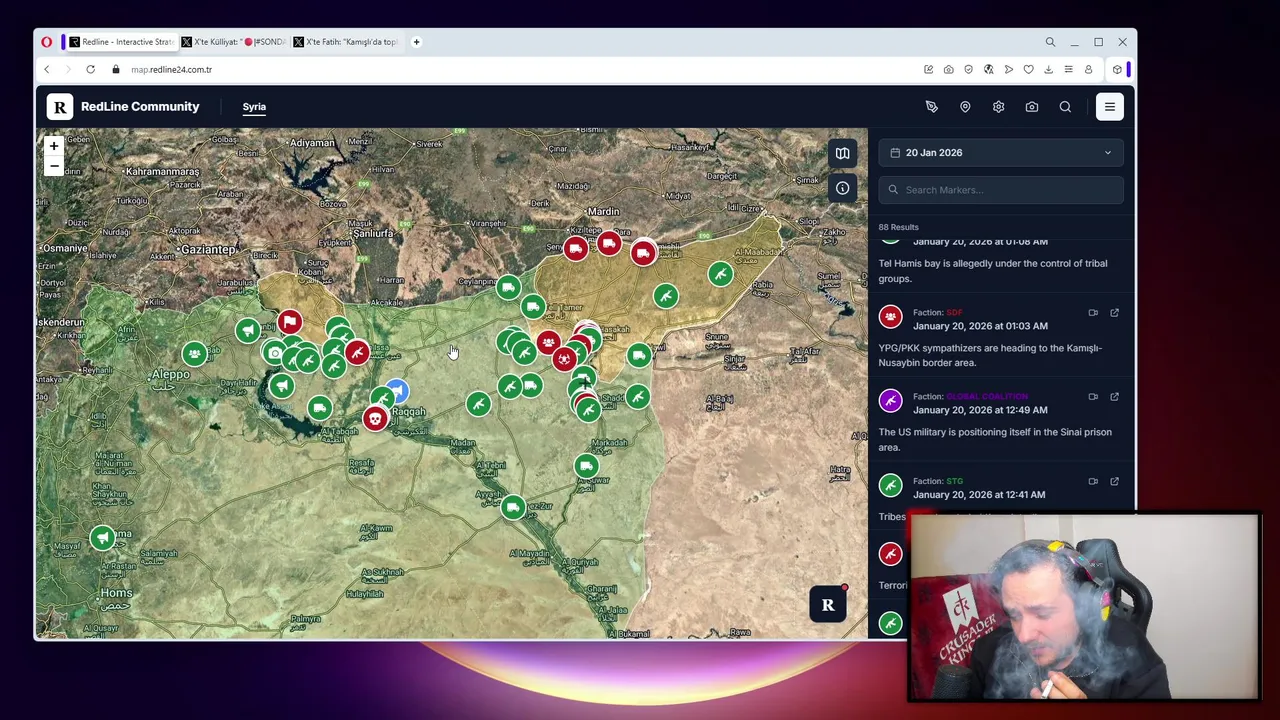Open external link of STG 12:41 AM entry
Image resolution: width=1280 pixels, height=720 pixels.
click(x=1114, y=482)
